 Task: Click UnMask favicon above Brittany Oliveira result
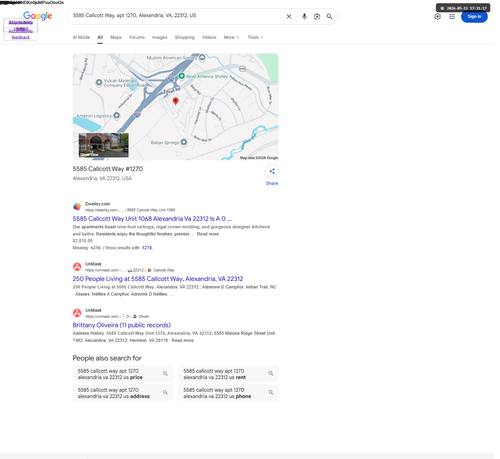[x=77, y=313]
